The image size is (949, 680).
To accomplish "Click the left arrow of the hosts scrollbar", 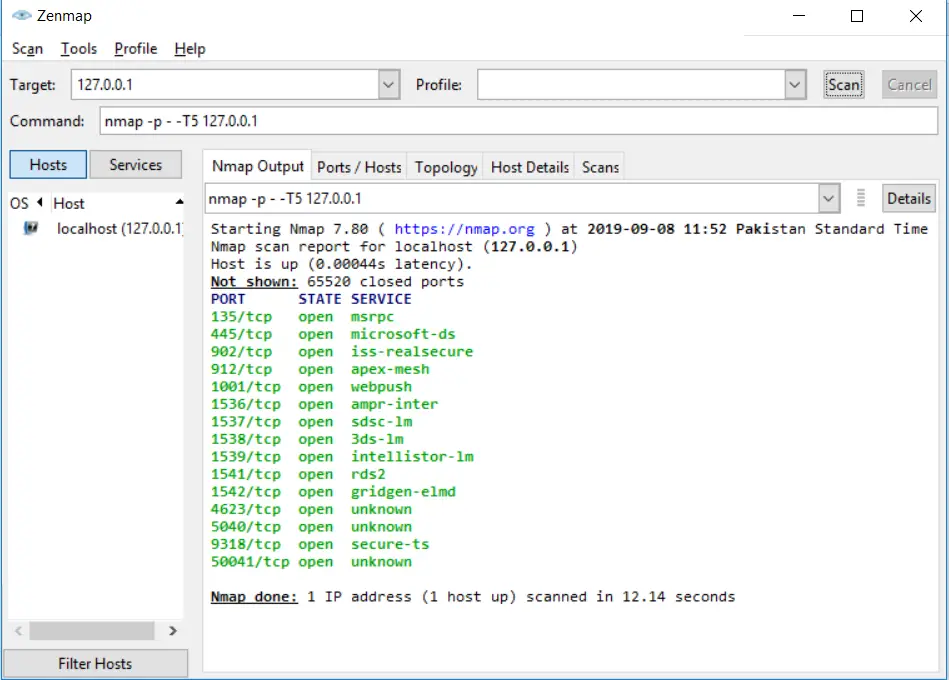I will pyautogui.click(x=19, y=631).
